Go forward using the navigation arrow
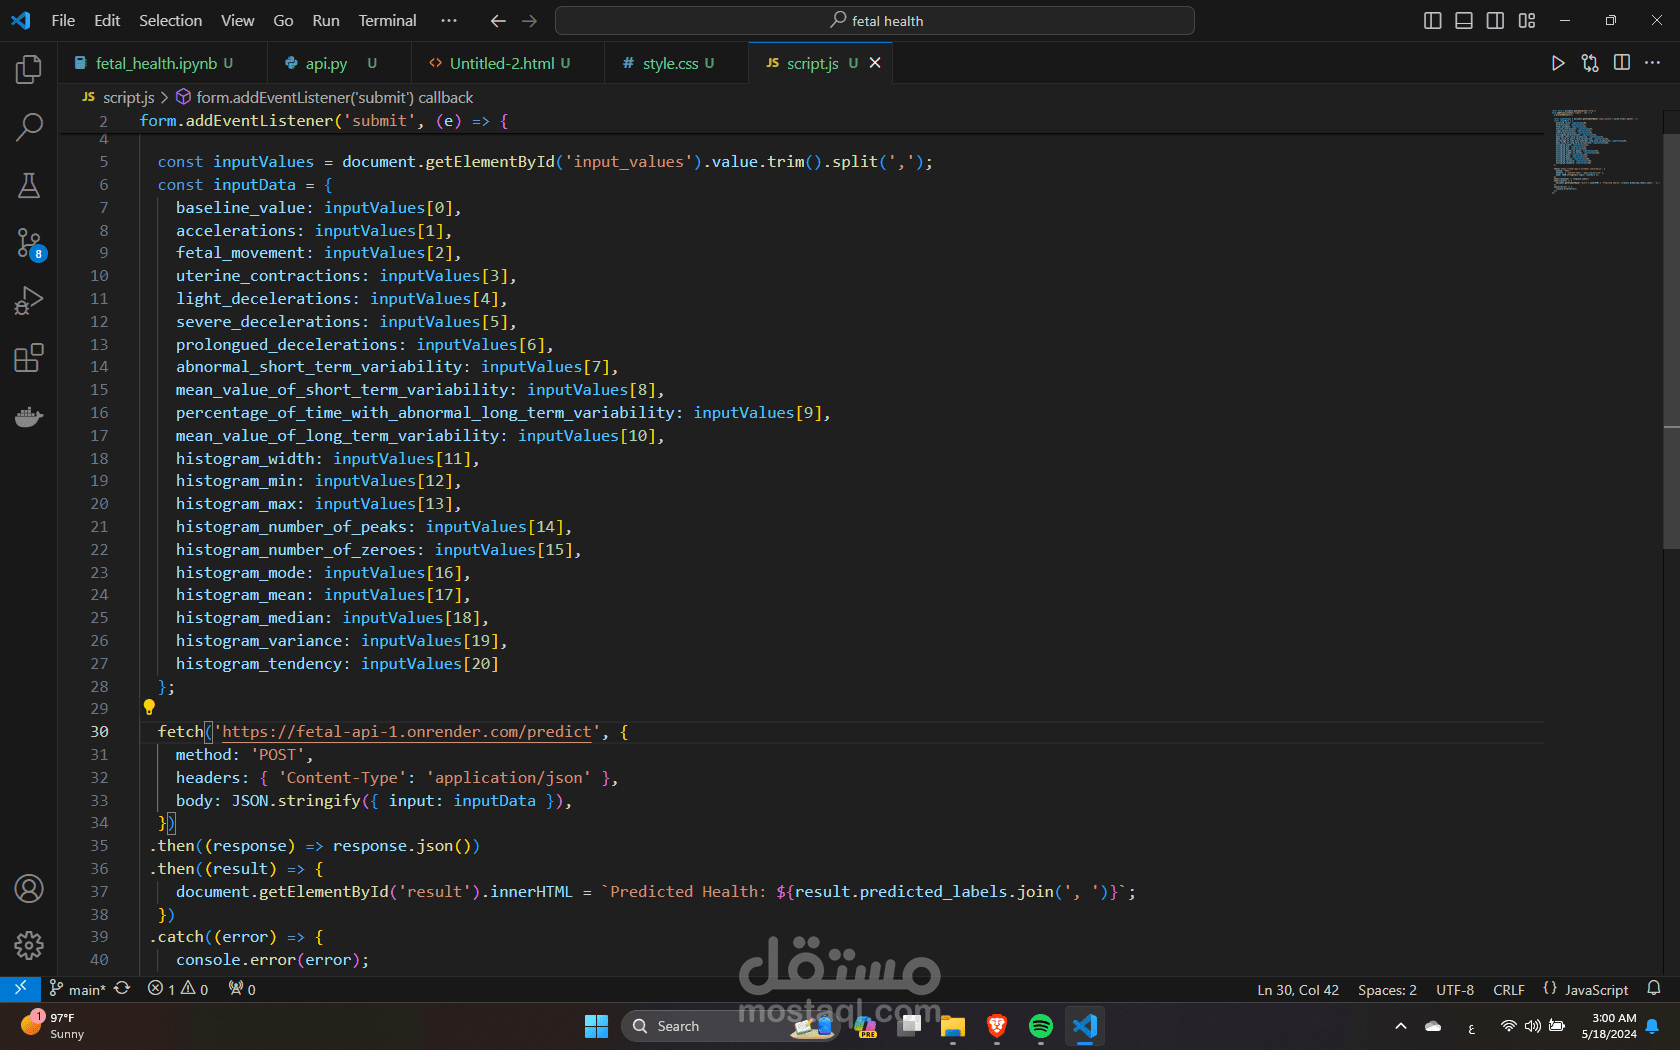 coord(530,21)
